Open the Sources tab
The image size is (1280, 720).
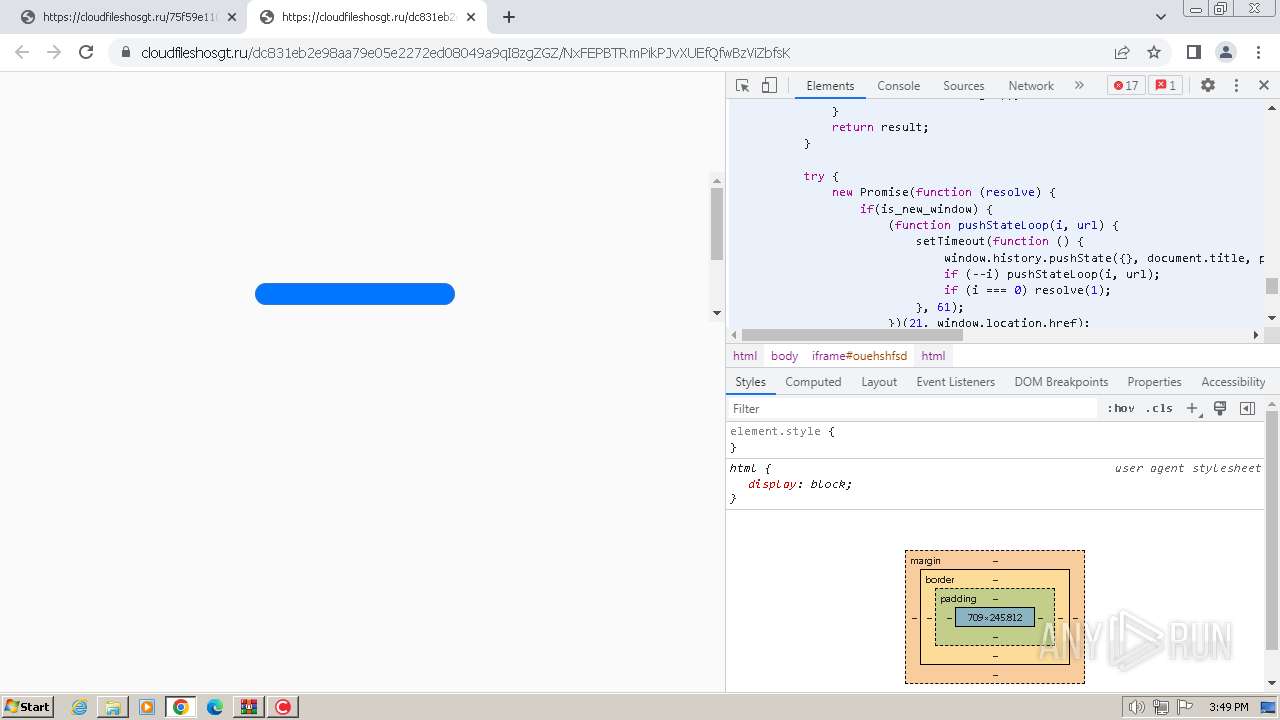(963, 85)
